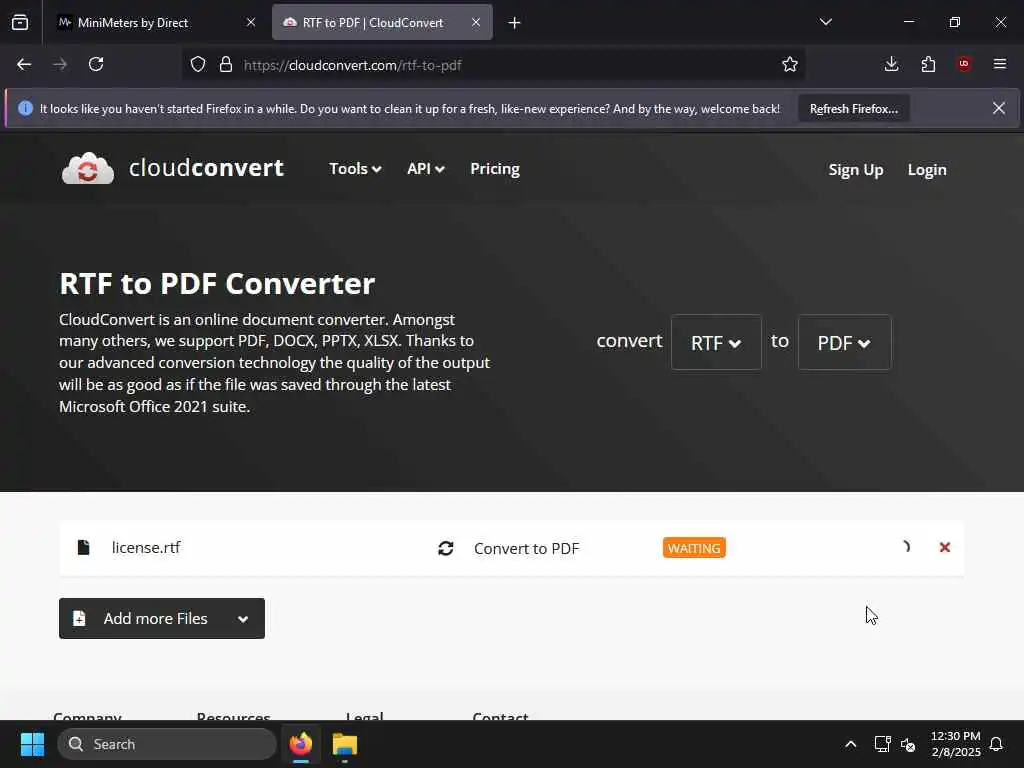
Task: Show hidden system tray icons
Action: [850, 744]
